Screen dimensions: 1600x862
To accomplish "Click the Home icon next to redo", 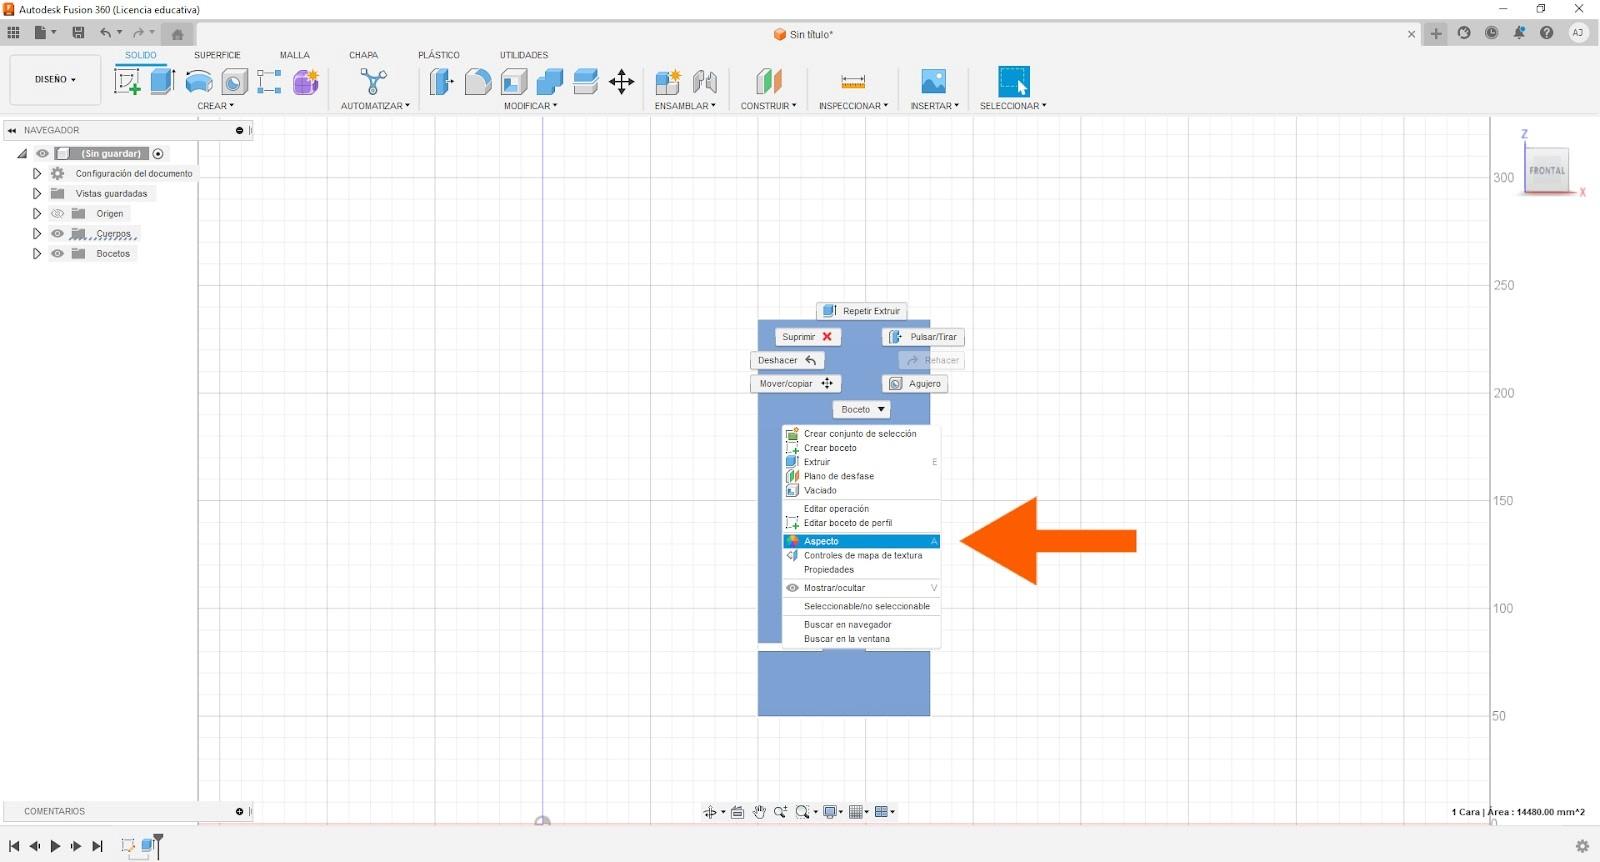I will tap(177, 34).
